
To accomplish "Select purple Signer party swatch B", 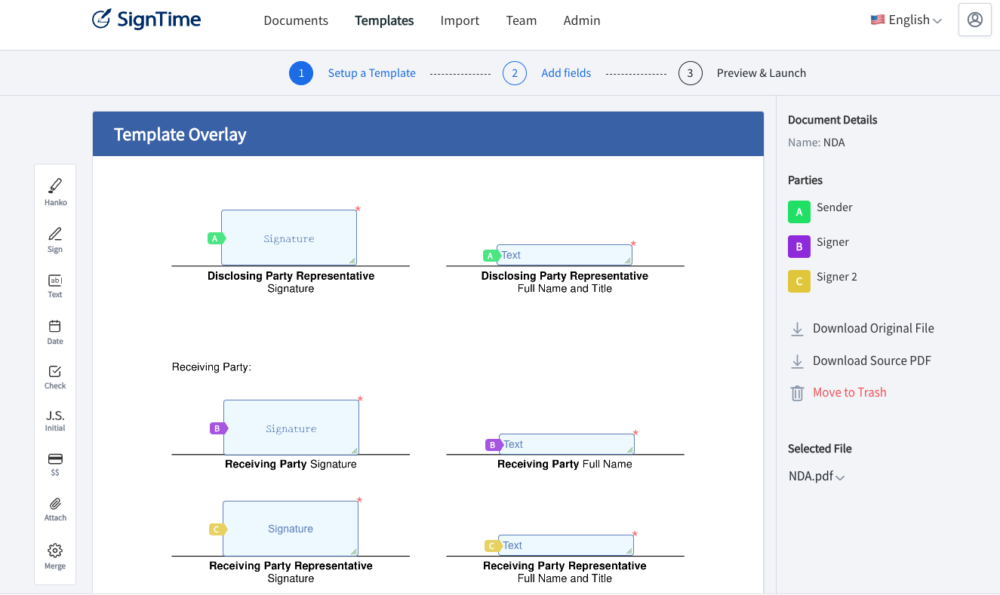I will (798, 246).
